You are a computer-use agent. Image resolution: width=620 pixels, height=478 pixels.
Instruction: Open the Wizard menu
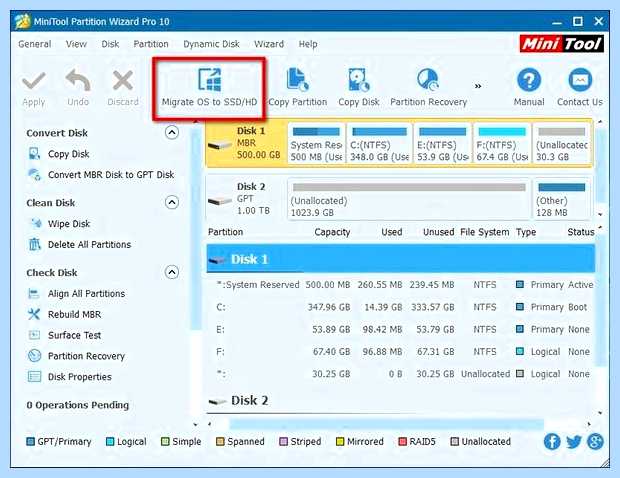(x=269, y=44)
